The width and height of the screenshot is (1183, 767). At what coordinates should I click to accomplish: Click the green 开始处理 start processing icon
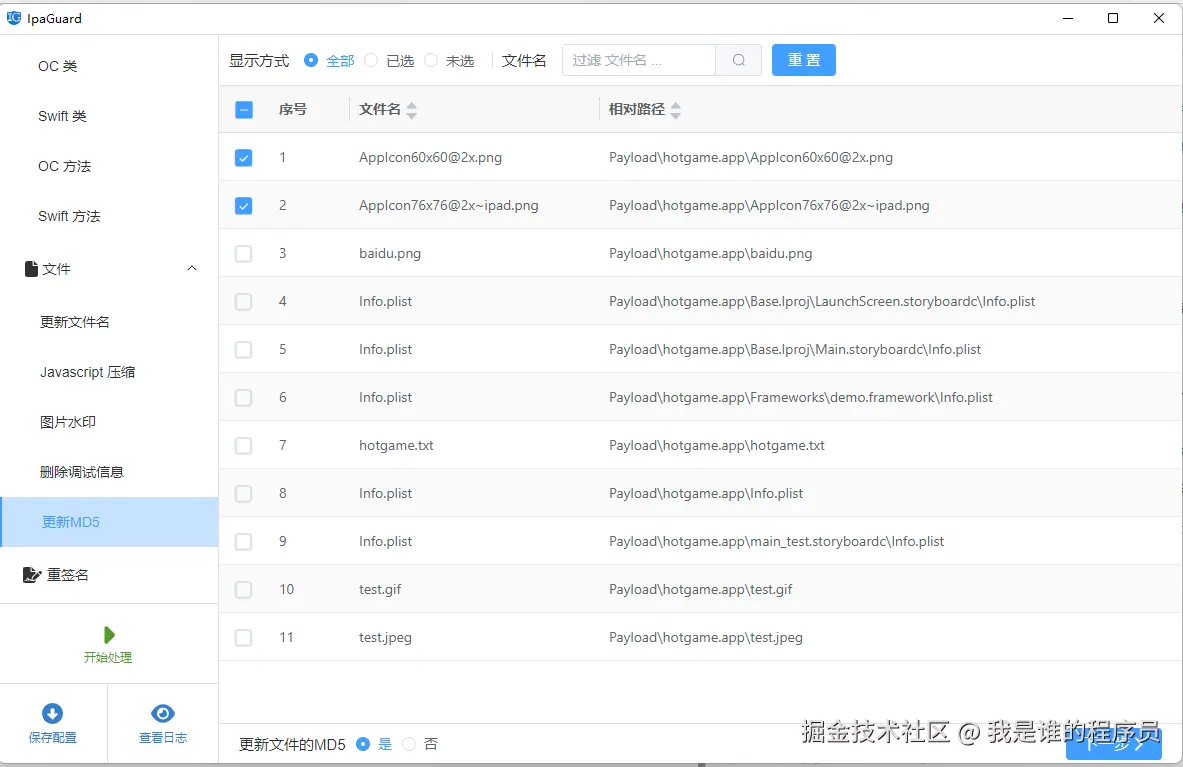[x=108, y=634]
